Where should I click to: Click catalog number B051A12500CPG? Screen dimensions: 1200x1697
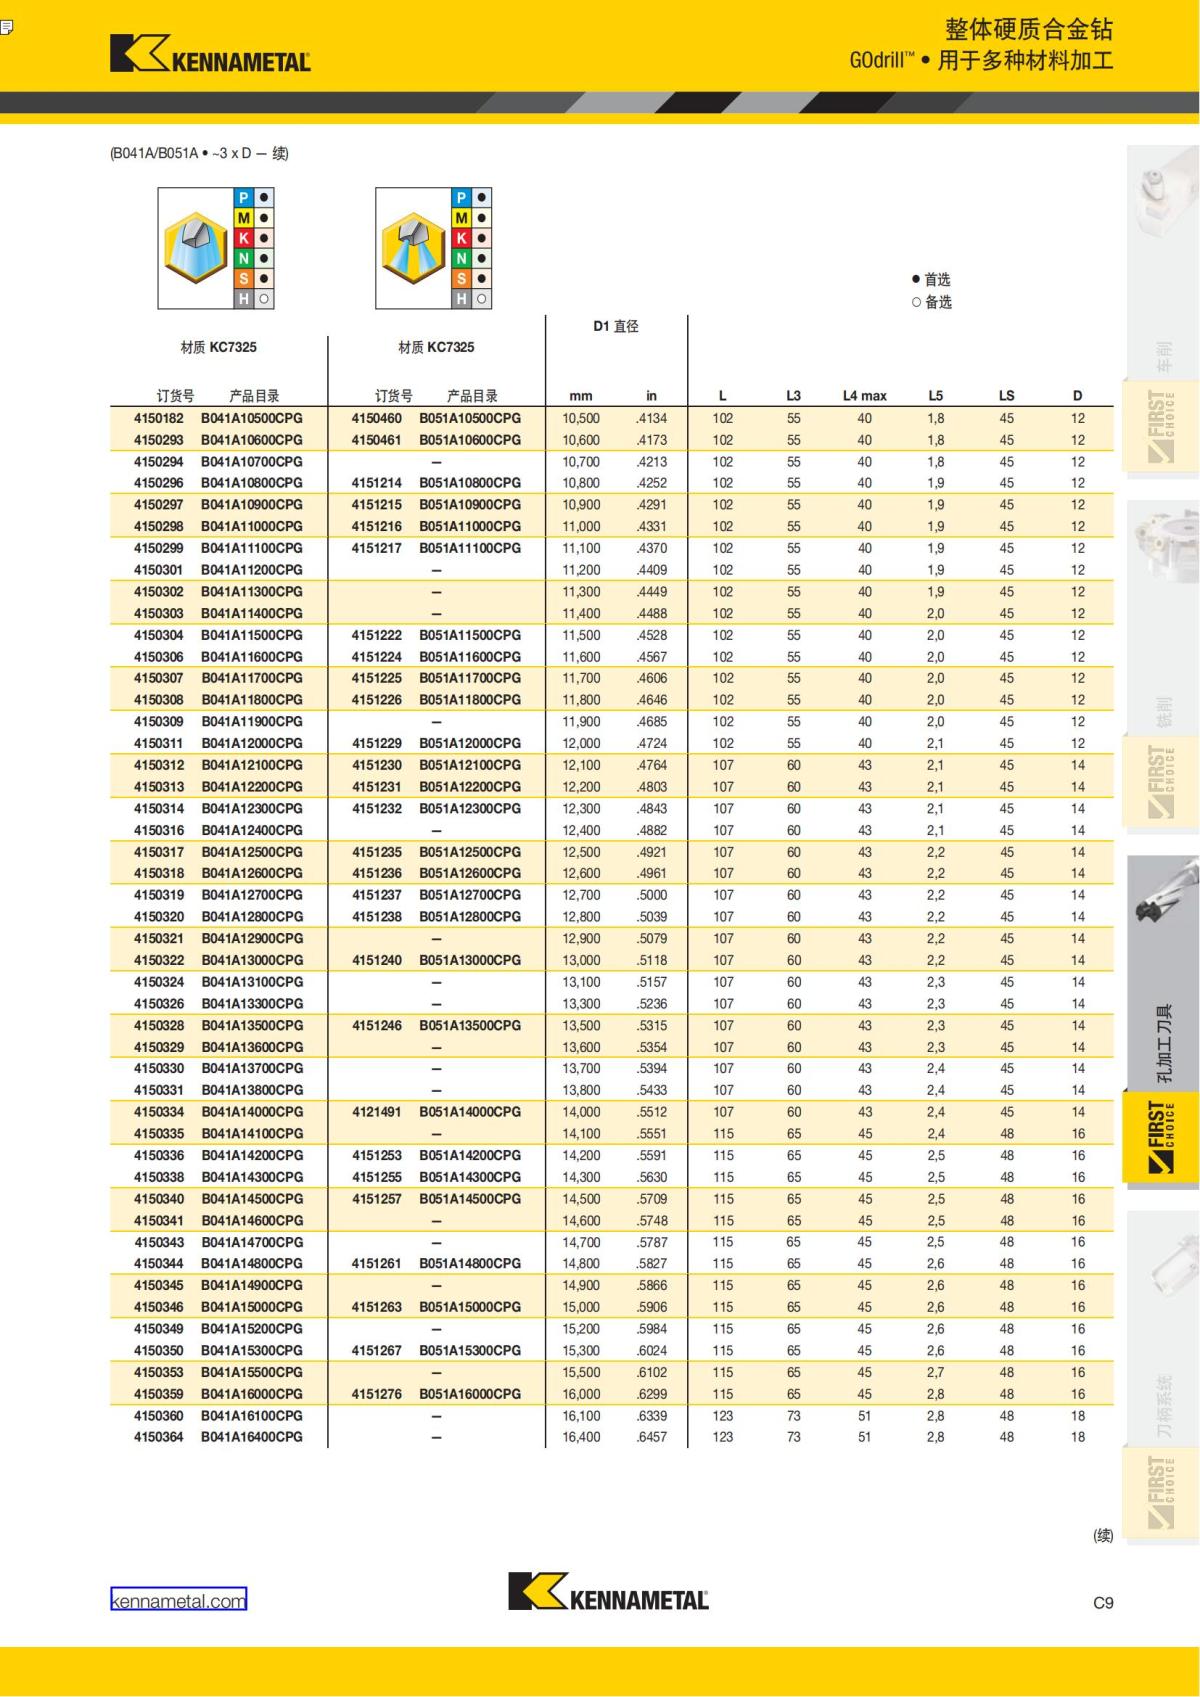pyautogui.click(x=470, y=852)
